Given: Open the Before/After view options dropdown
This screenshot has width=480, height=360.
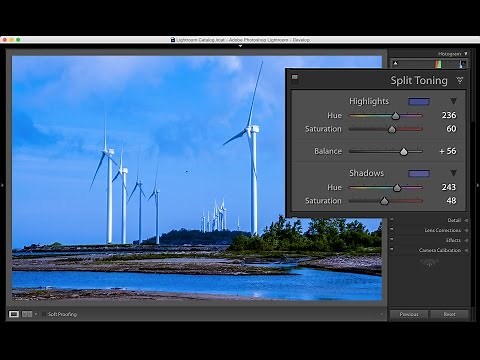Looking at the screenshot, I should click(36, 314).
